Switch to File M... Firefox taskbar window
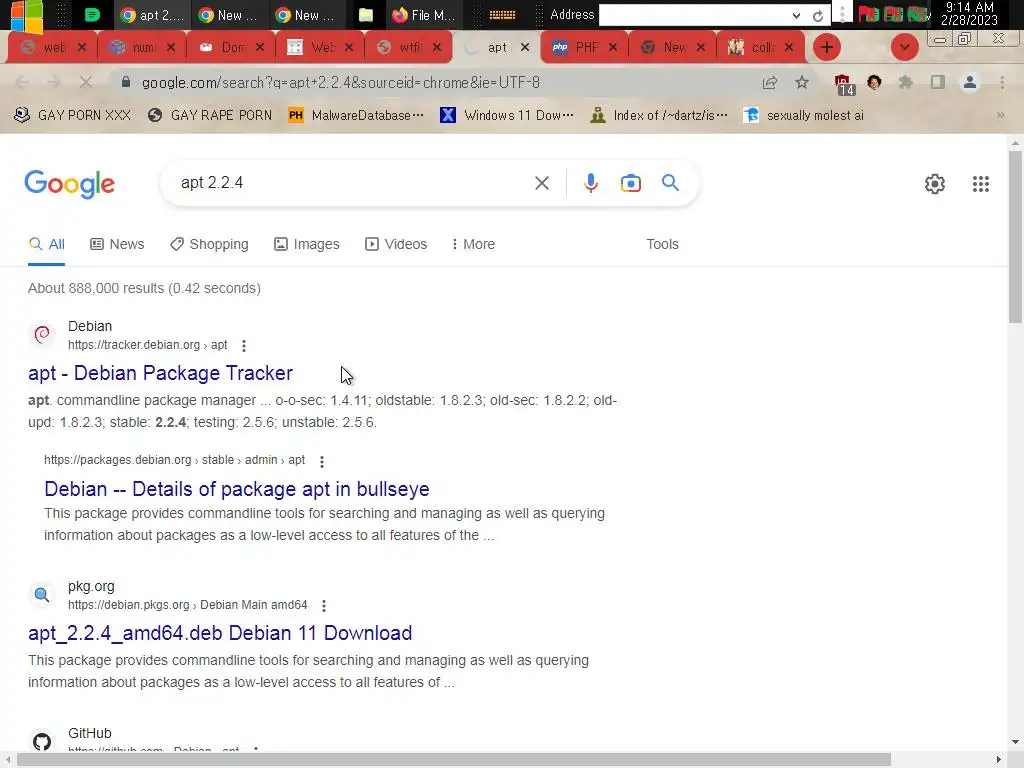Viewport: 1024px width, 768px height. (x=423, y=15)
